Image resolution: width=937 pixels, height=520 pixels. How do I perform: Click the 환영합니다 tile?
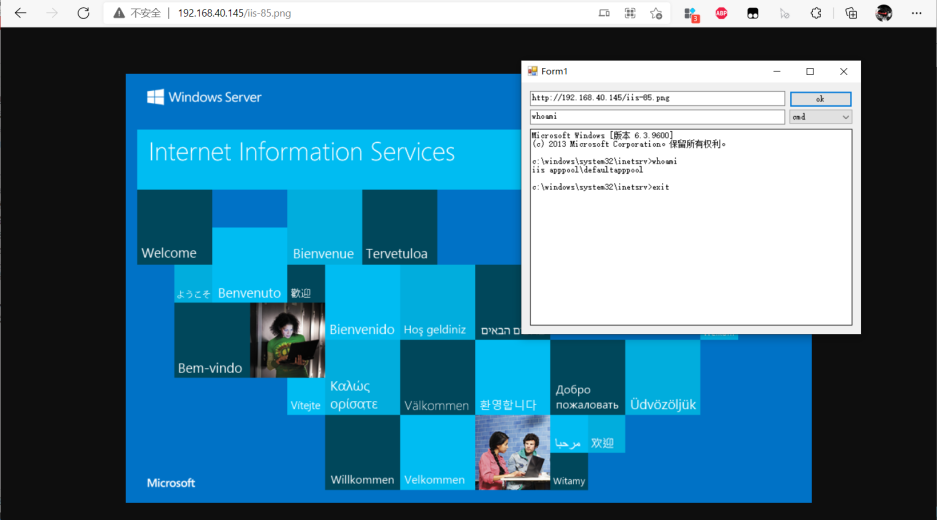pyautogui.click(x=512, y=377)
